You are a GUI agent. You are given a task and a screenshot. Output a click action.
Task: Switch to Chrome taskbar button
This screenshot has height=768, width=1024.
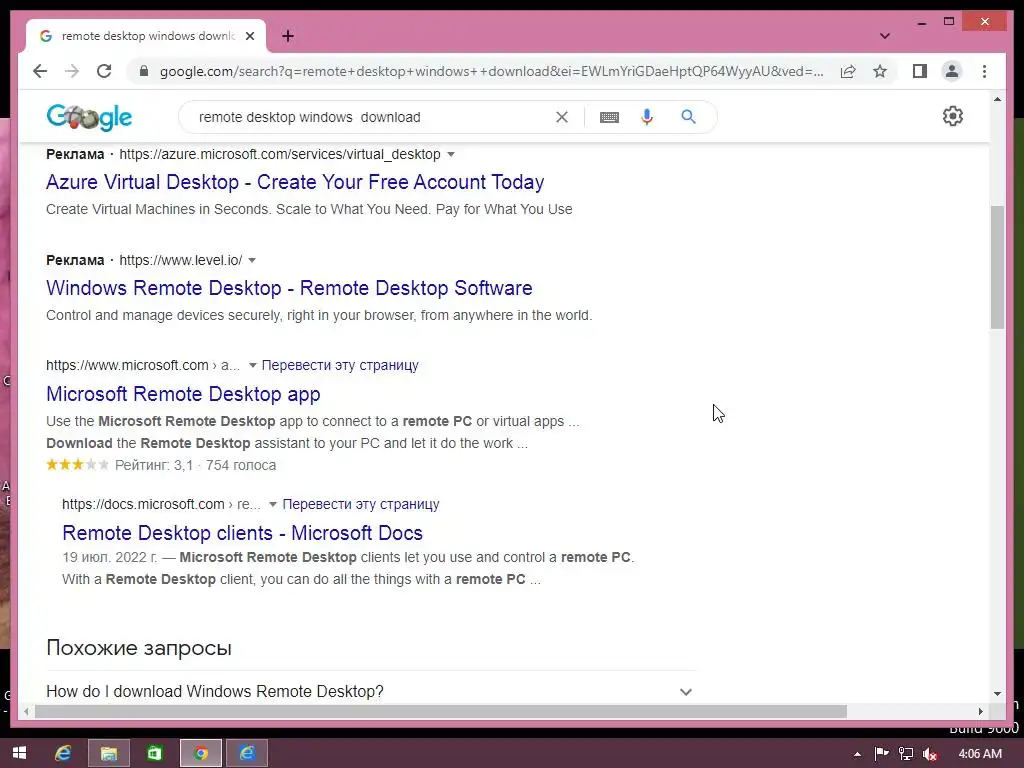coord(201,754)
